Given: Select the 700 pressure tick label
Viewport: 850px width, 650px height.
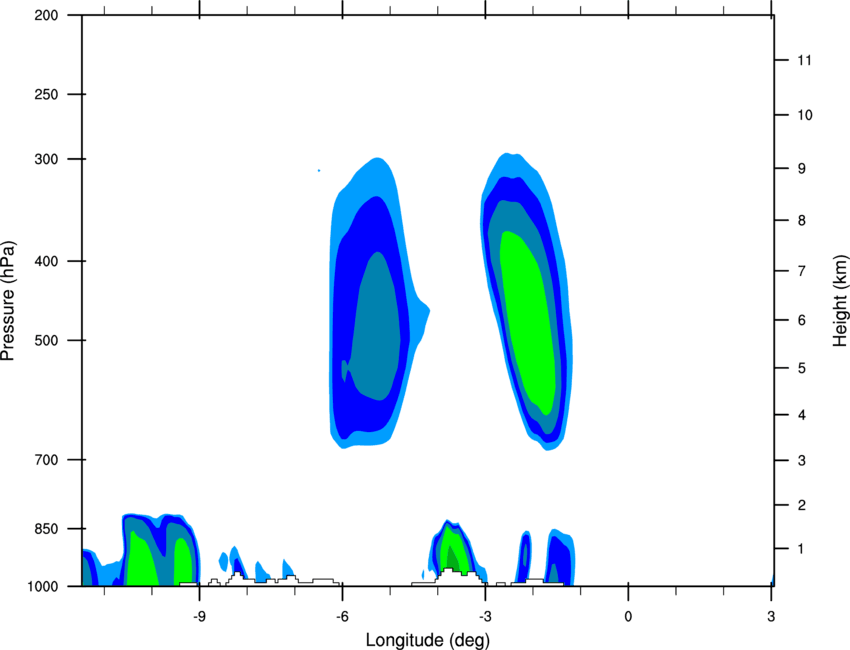Looking at the screenshot, I should 46,460.
